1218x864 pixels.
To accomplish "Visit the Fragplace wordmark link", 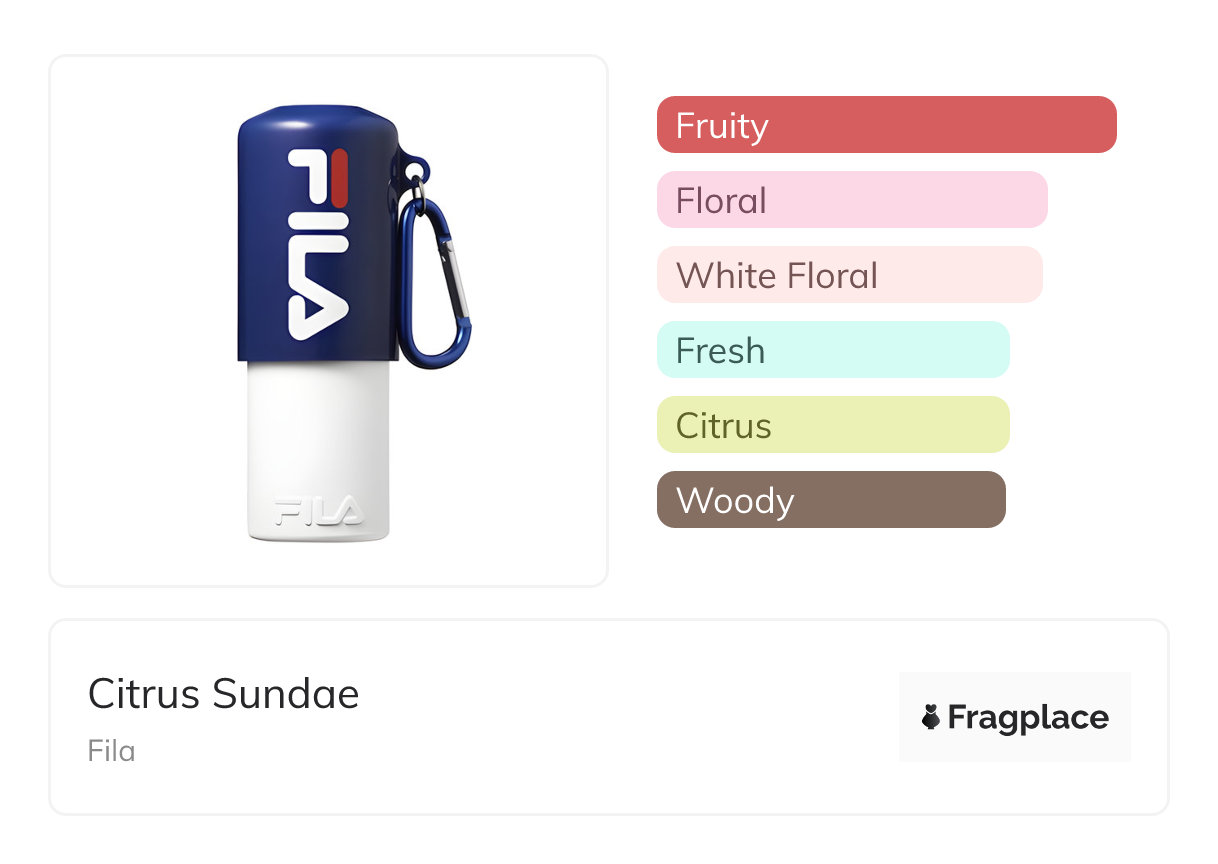I will [x=1028, y=717].
